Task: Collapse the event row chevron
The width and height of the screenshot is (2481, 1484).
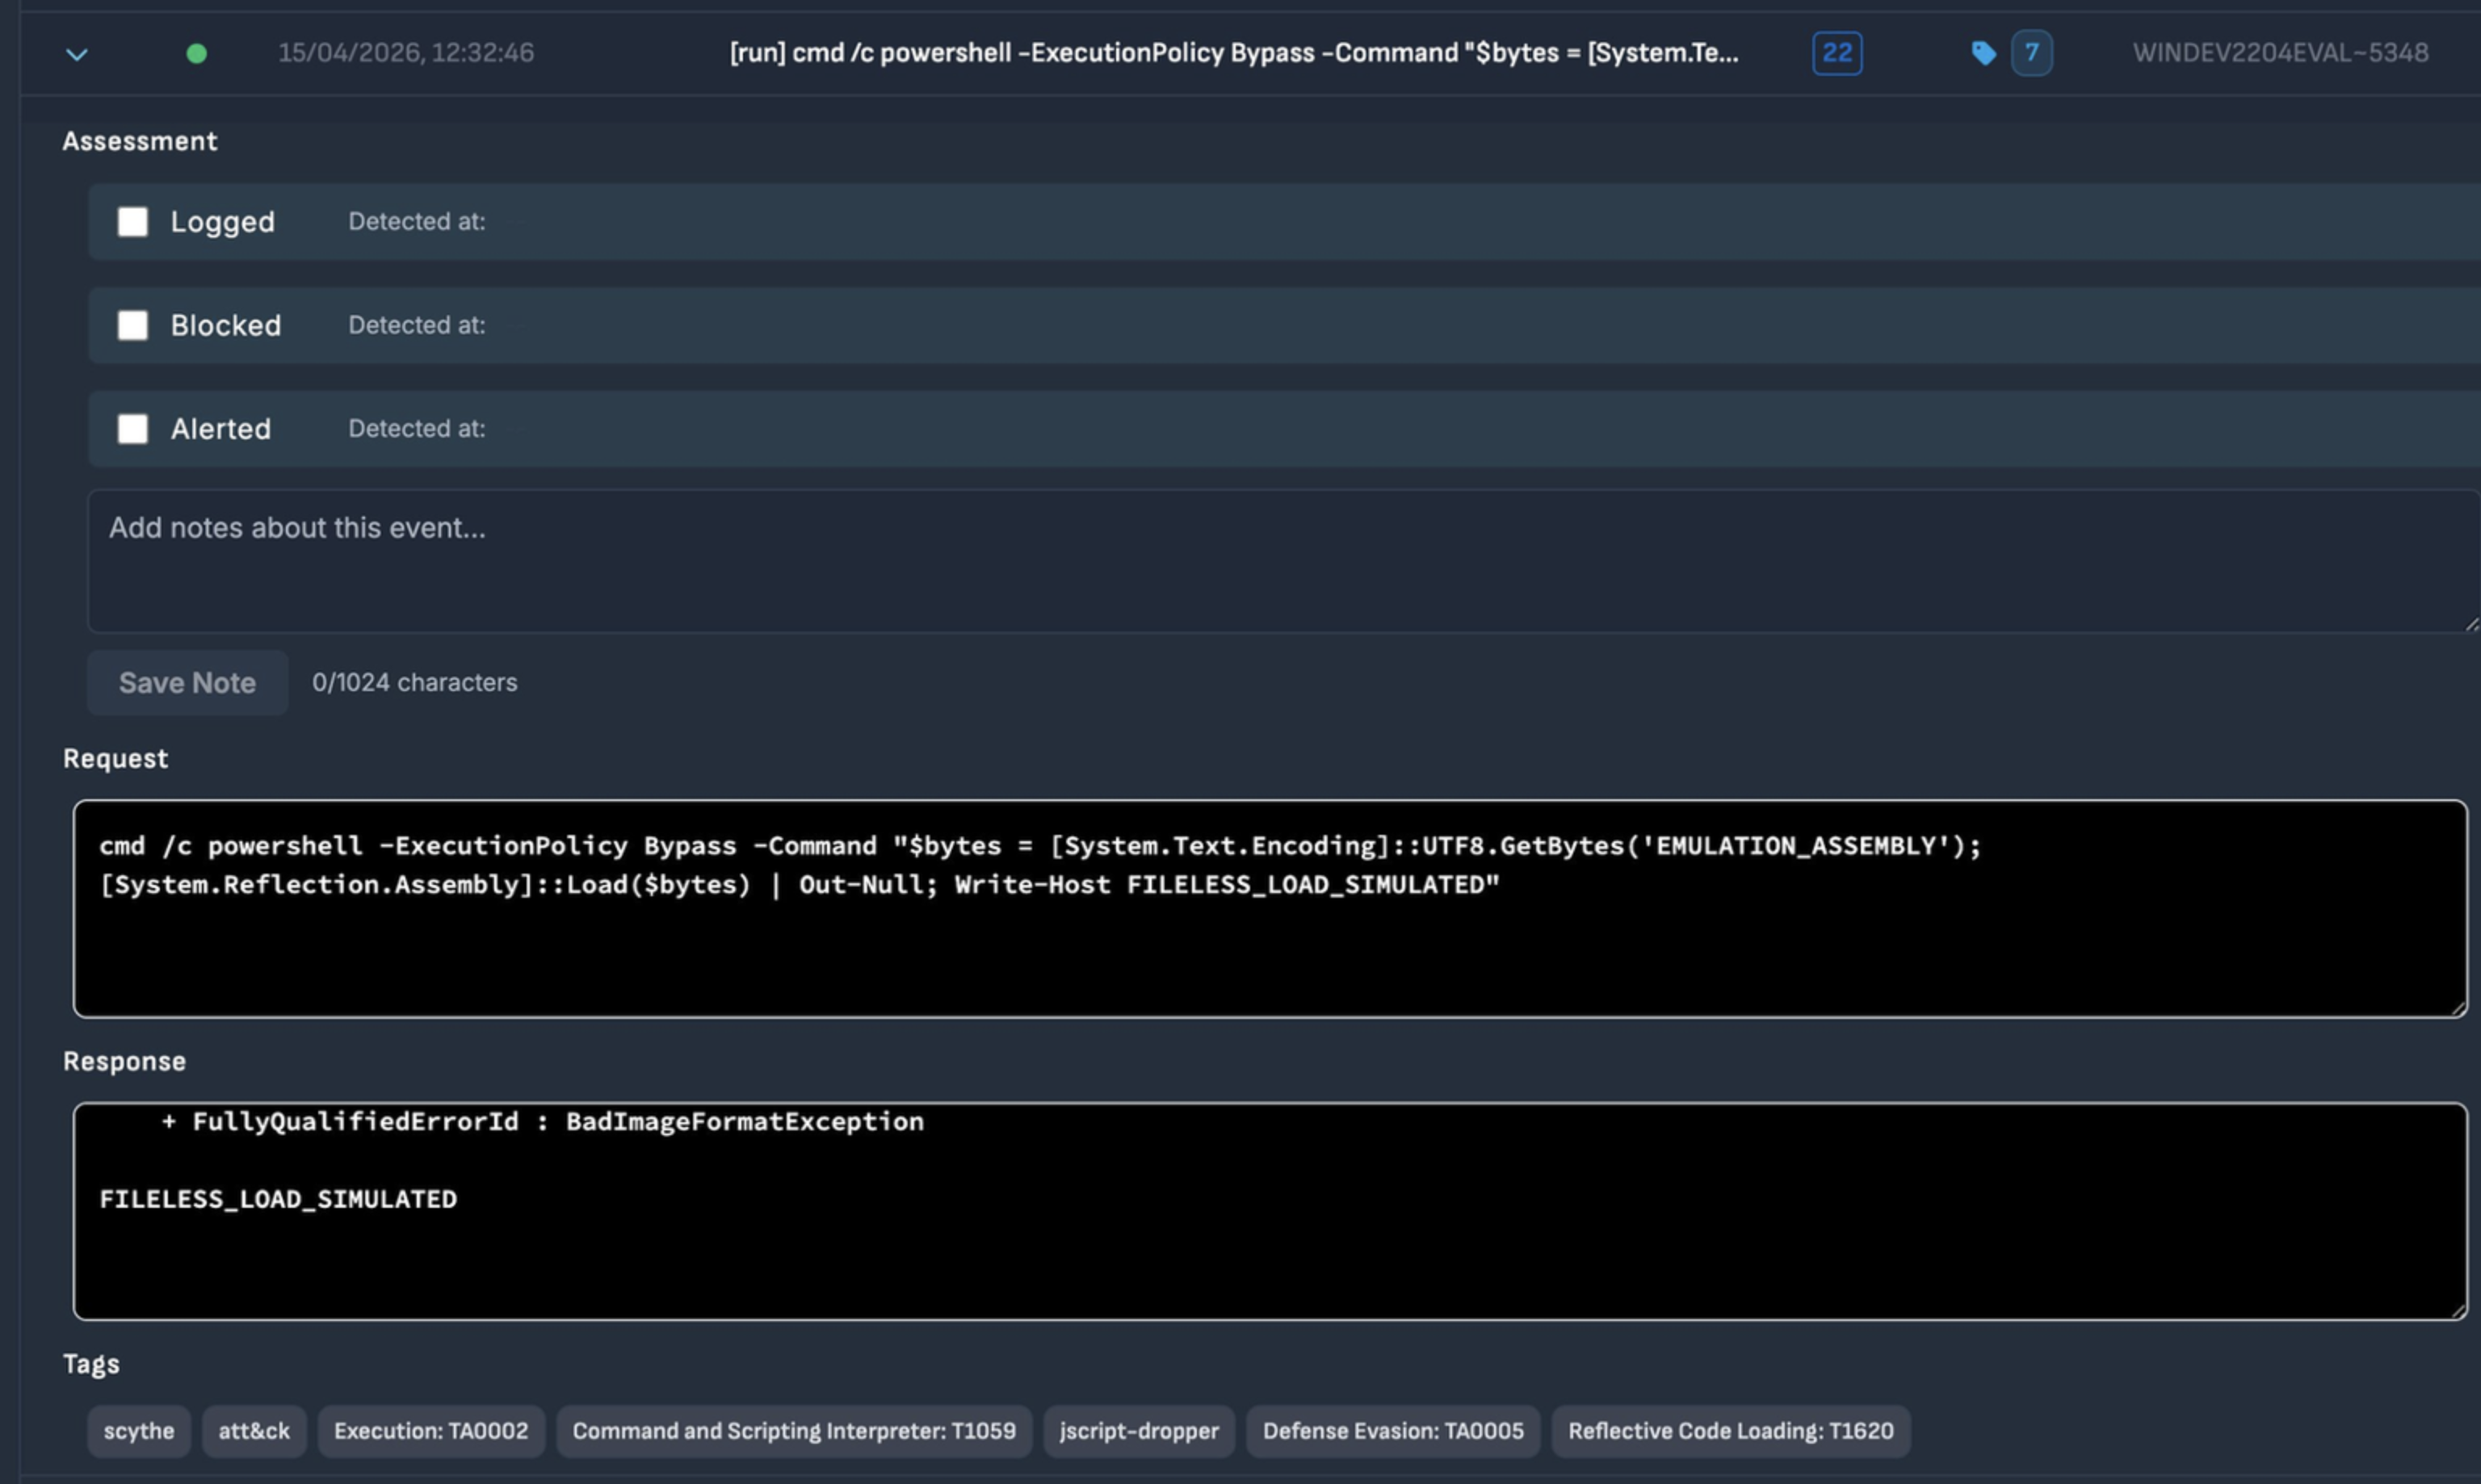Action: point(77,54)
